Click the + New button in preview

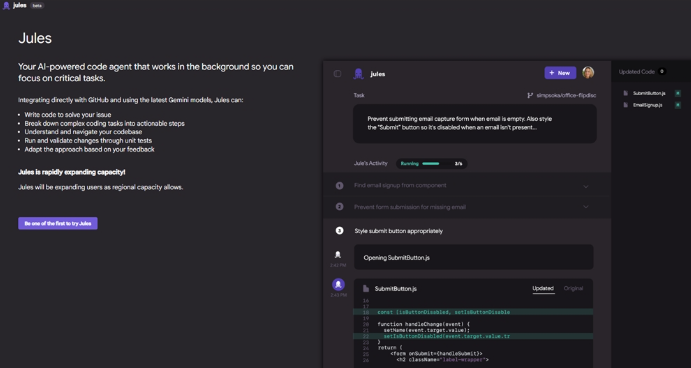coord(560,73)
